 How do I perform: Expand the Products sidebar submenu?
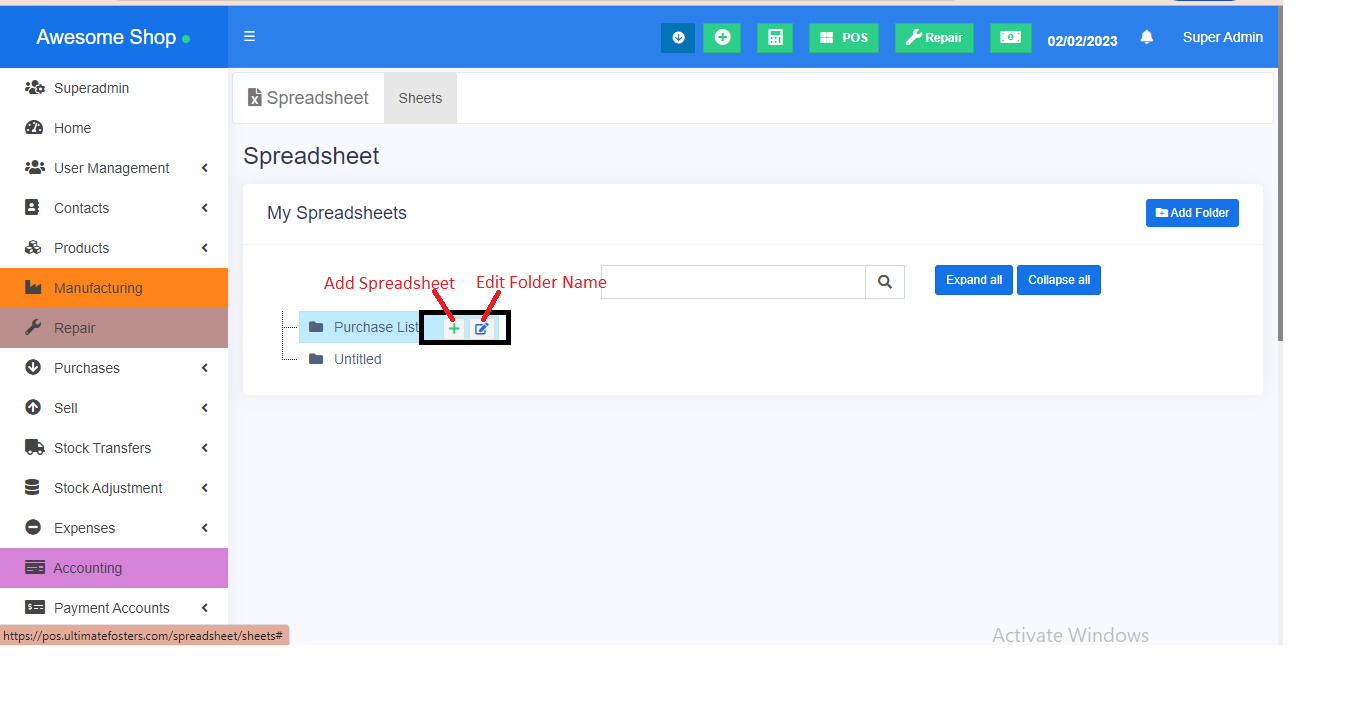coord(82,248)
